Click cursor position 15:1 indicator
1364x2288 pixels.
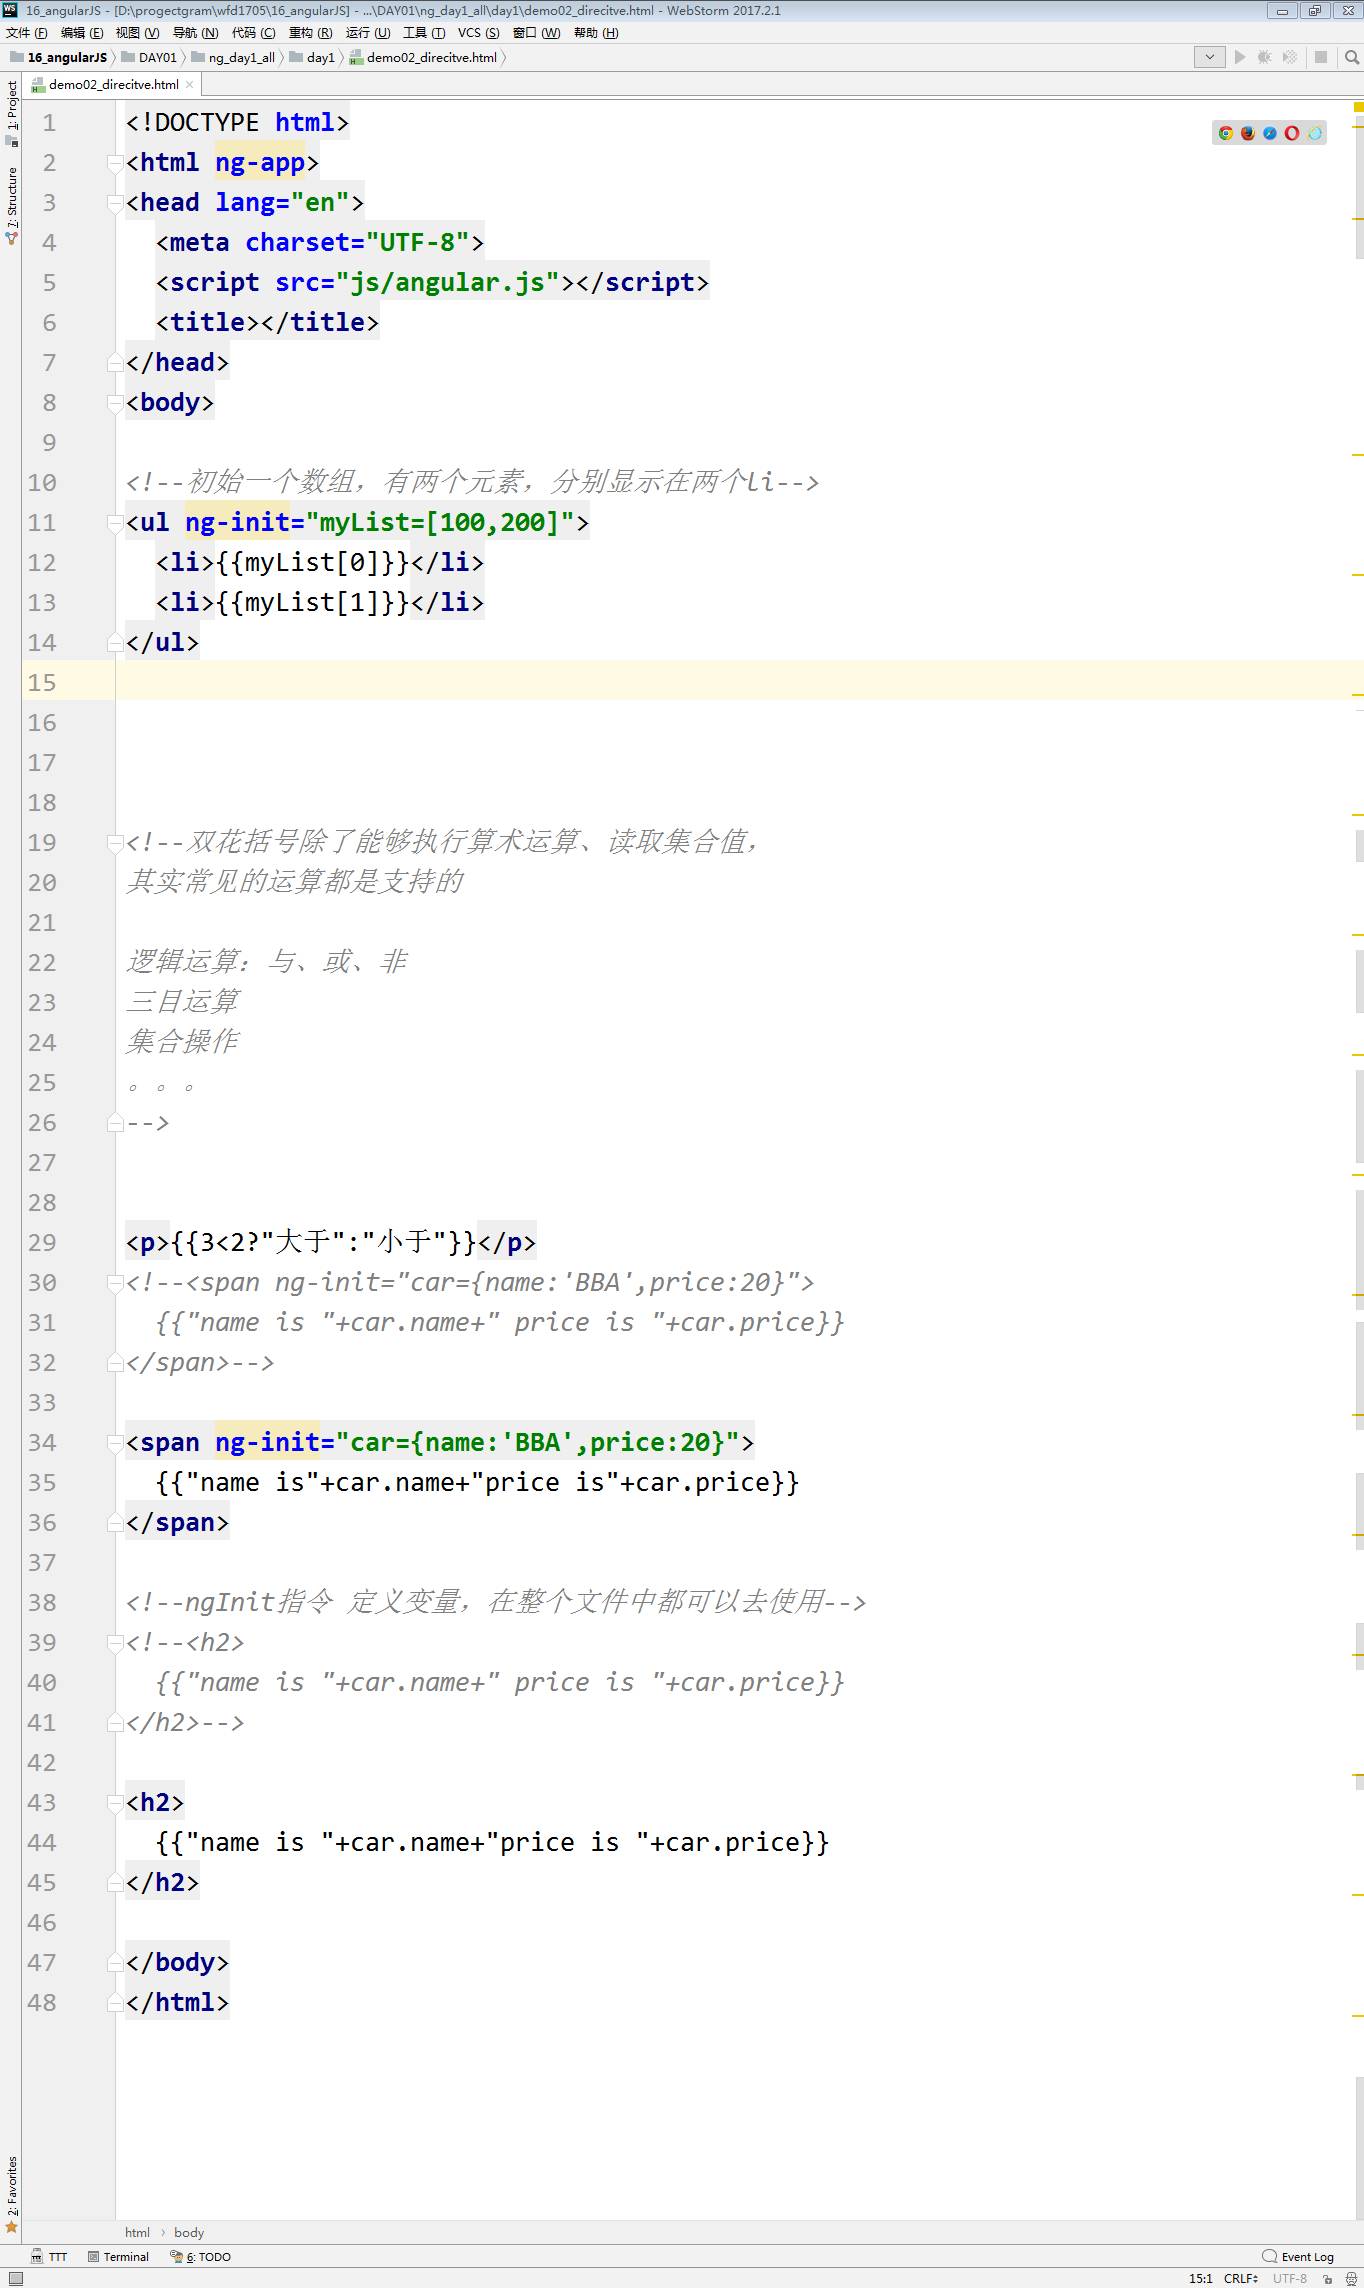pyautogui.click(x=1200, y=2279)
